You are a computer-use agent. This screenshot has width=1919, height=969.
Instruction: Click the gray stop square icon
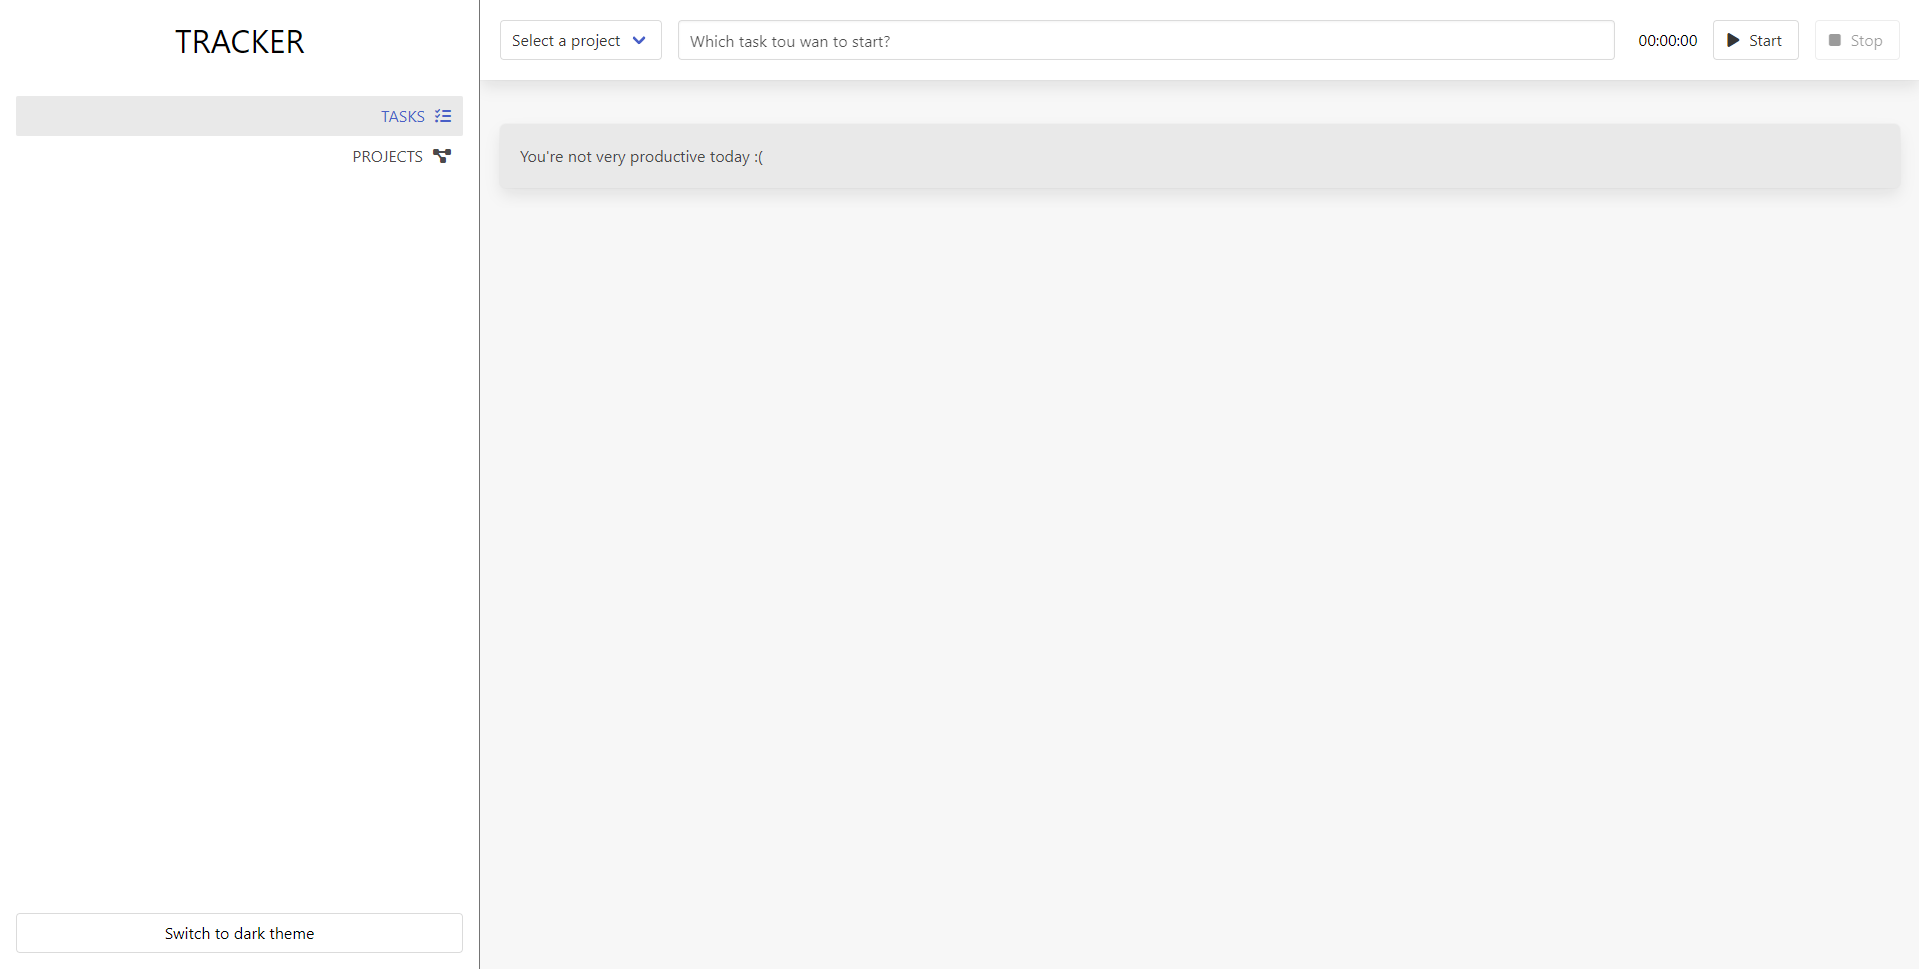click(x=1834, y=40)
